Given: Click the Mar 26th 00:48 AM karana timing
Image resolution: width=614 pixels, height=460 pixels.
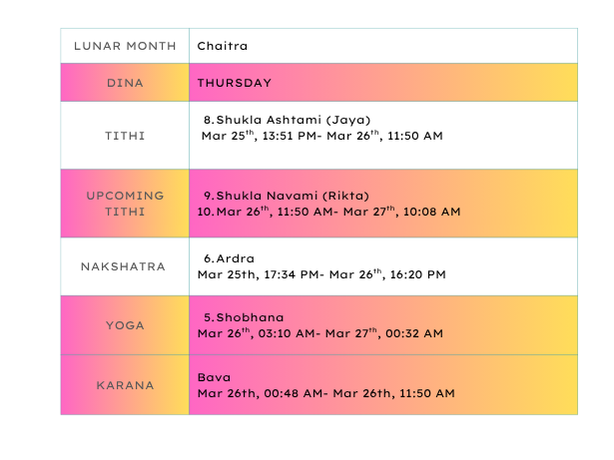Looking at the screenshot, I should 326,394.
